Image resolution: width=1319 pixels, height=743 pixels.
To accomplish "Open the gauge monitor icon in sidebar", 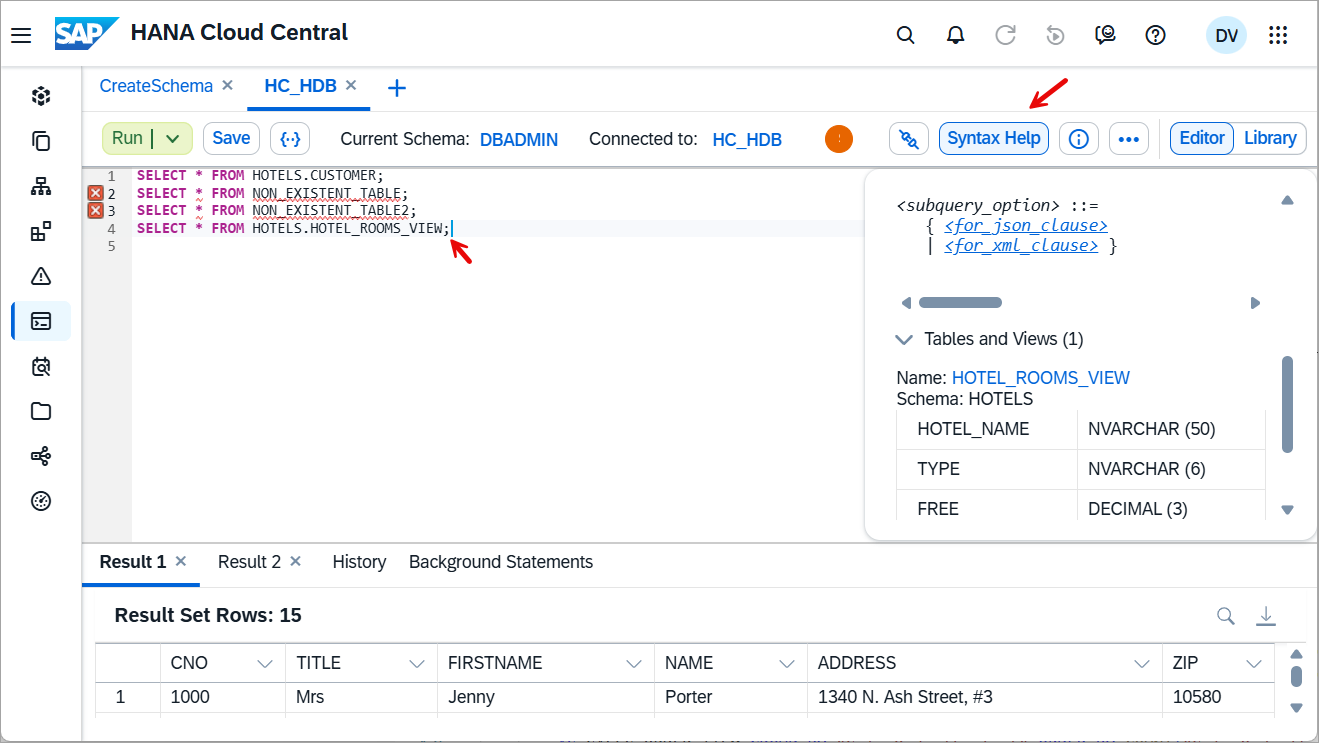I will coord(41,501).
